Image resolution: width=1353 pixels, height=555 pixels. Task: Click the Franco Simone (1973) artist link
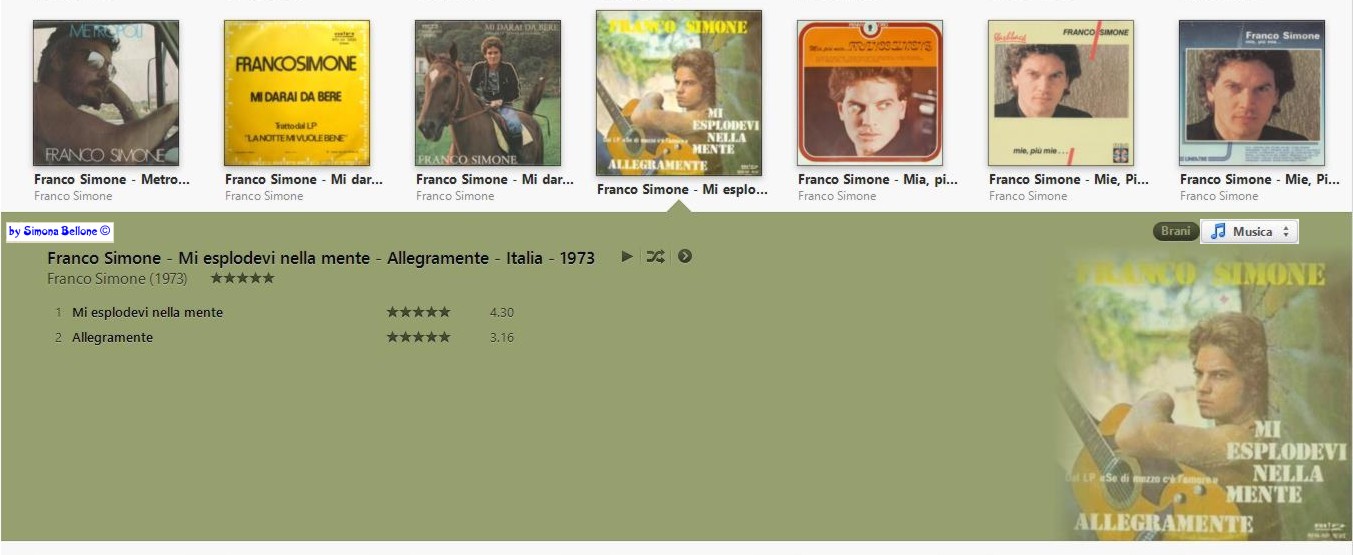[117, 279]
